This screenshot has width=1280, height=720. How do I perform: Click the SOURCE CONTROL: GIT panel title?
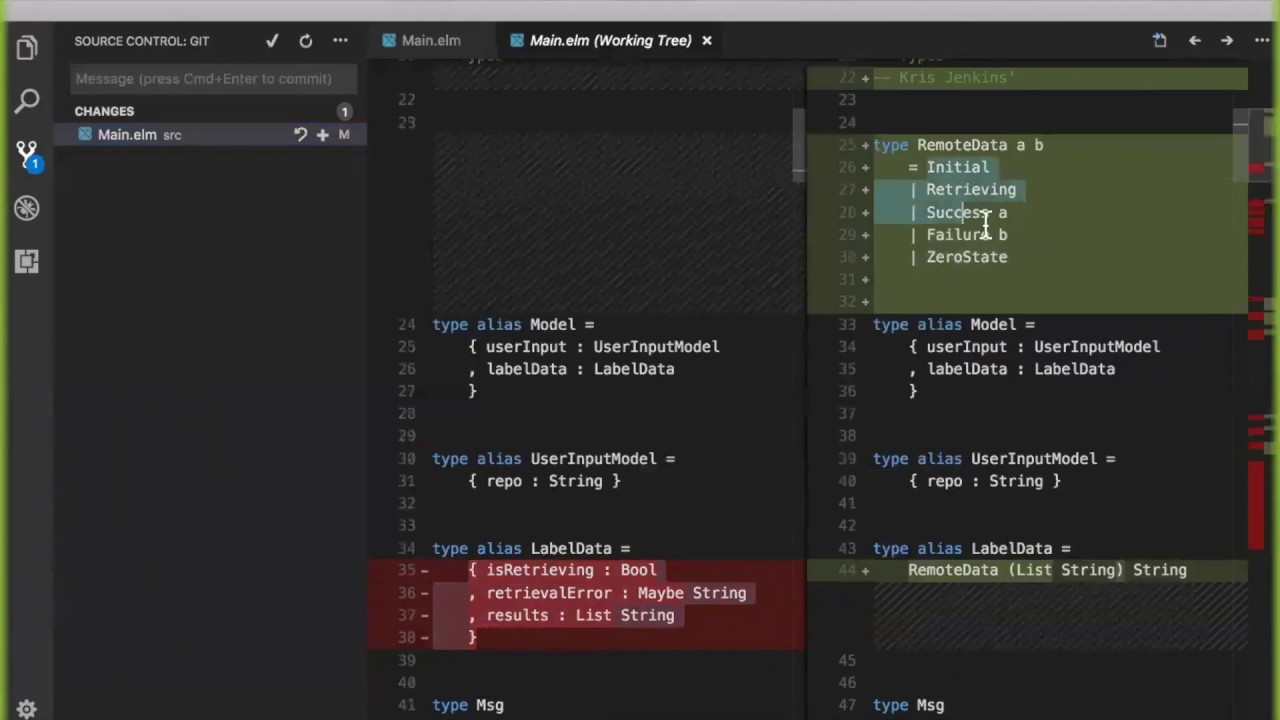point(142,41)
